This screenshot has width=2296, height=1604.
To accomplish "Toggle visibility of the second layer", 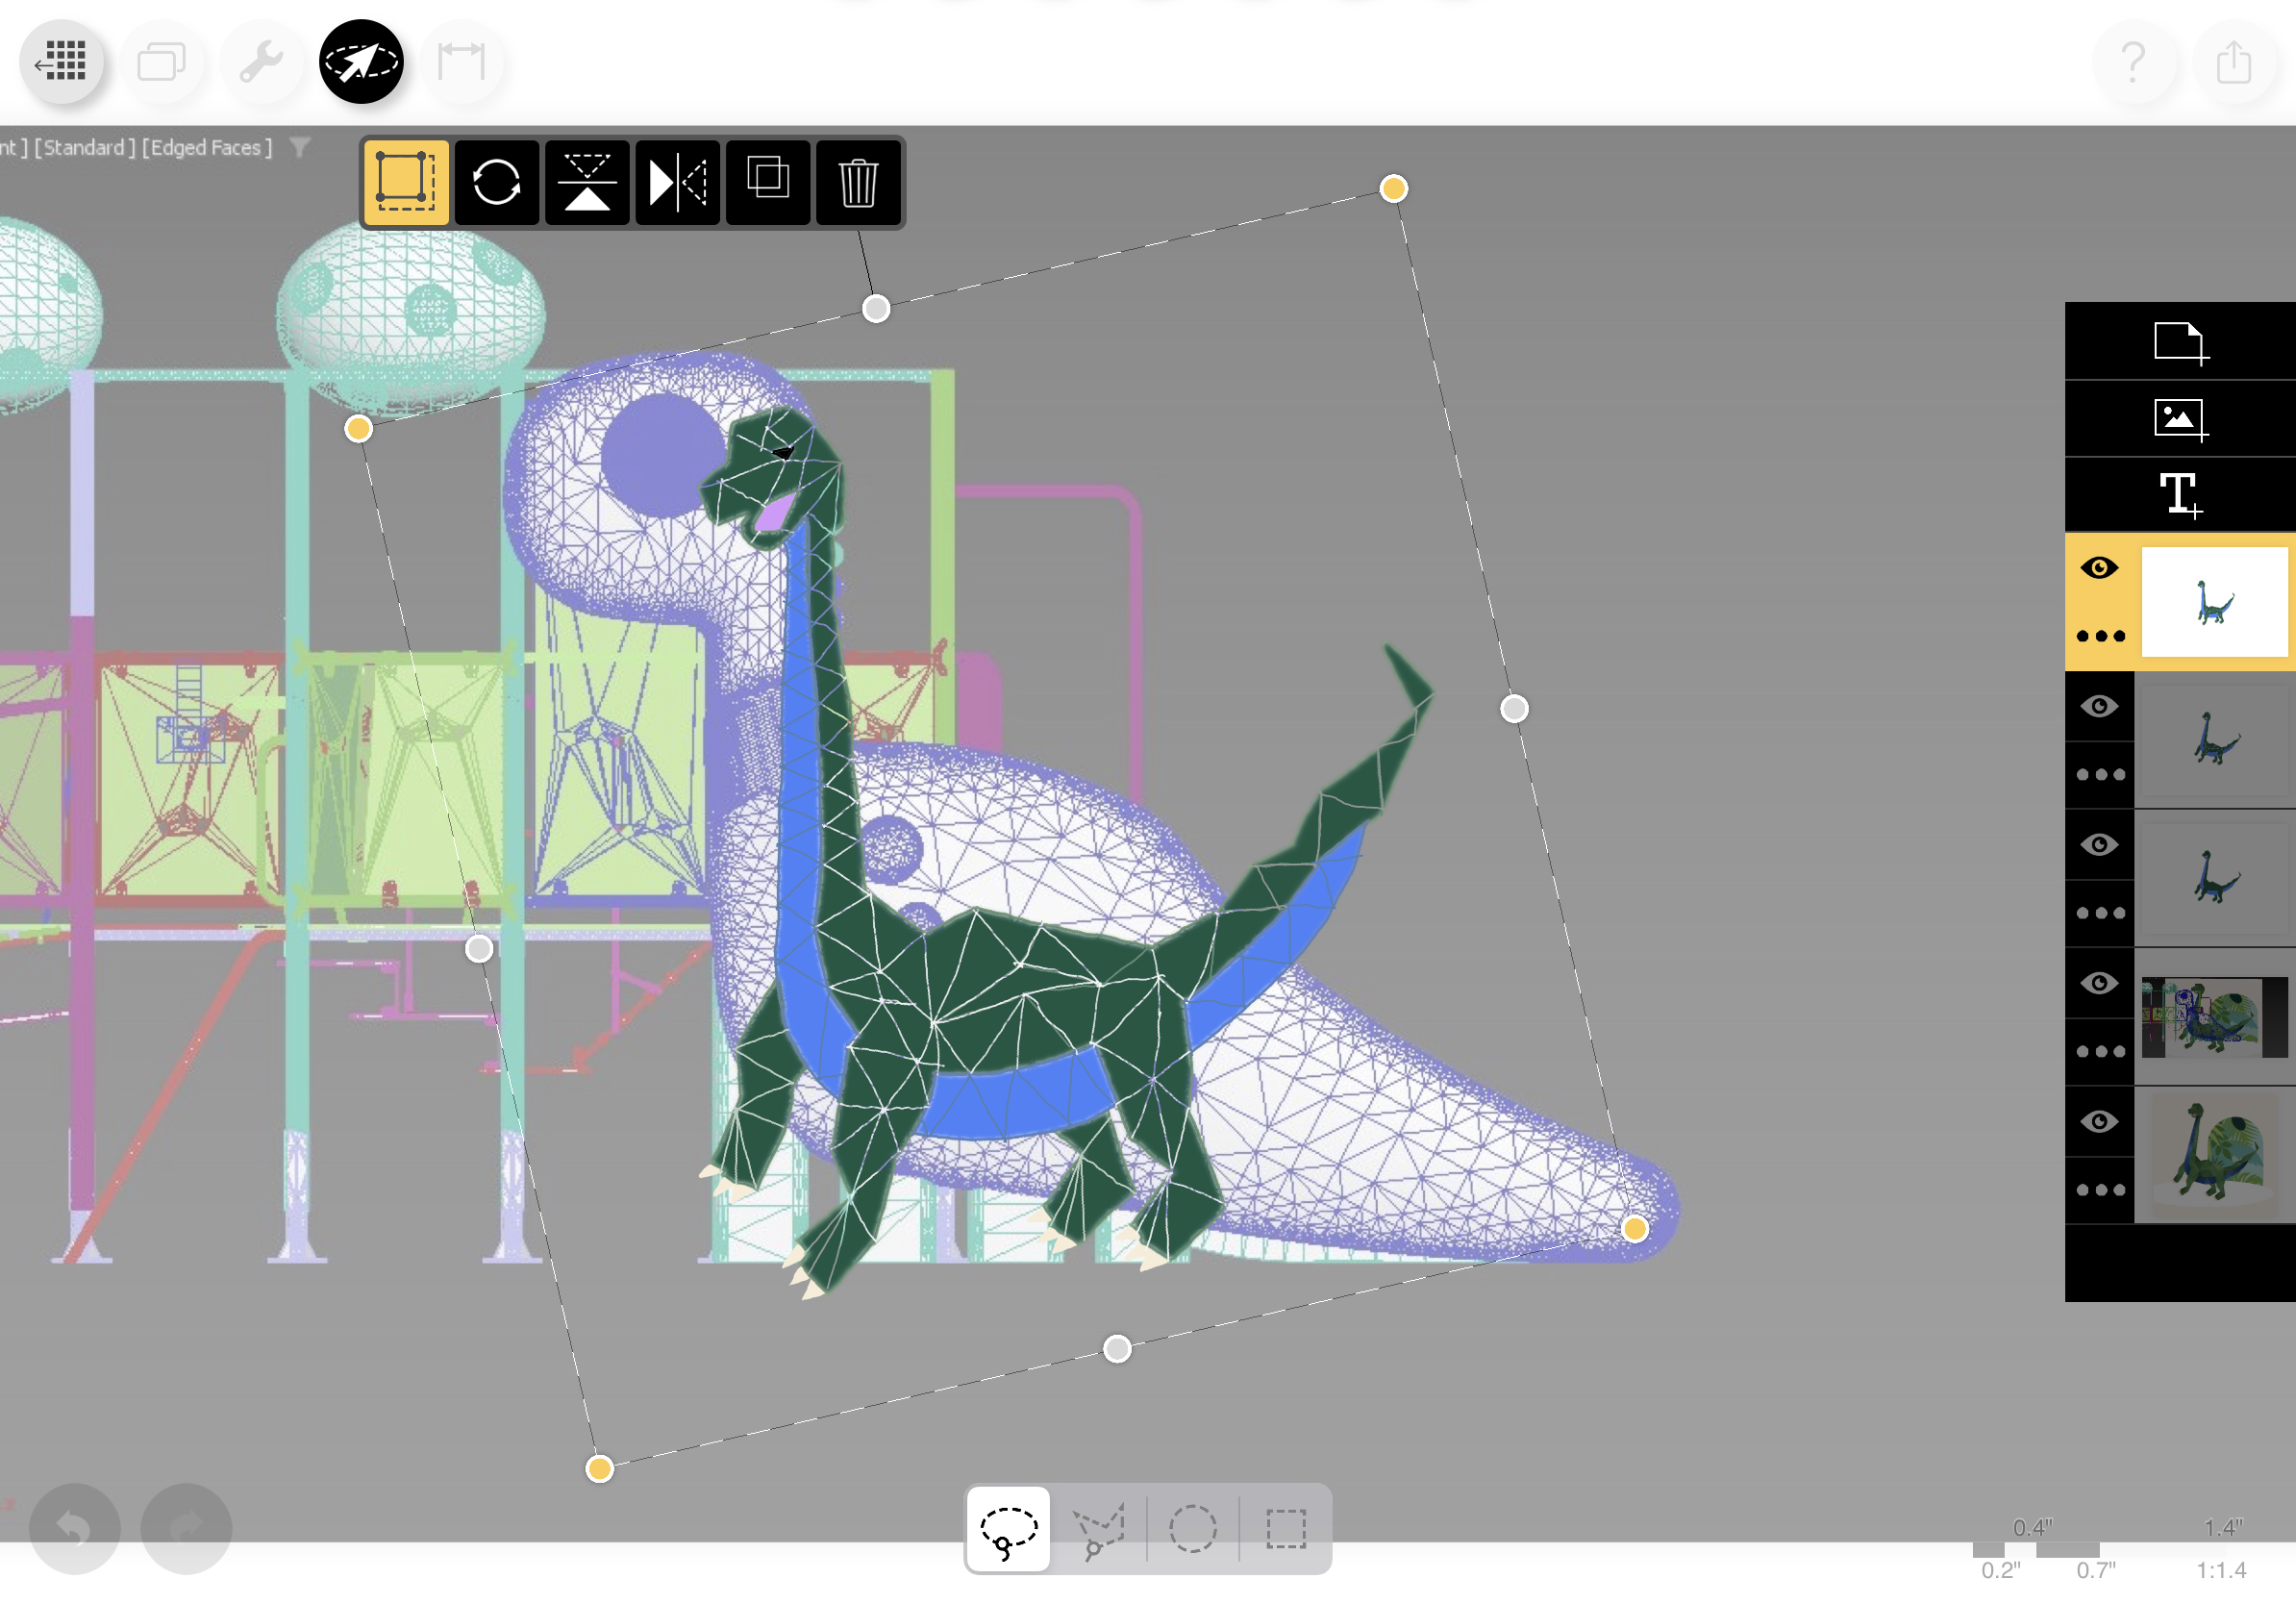I will pos(2099,706).
